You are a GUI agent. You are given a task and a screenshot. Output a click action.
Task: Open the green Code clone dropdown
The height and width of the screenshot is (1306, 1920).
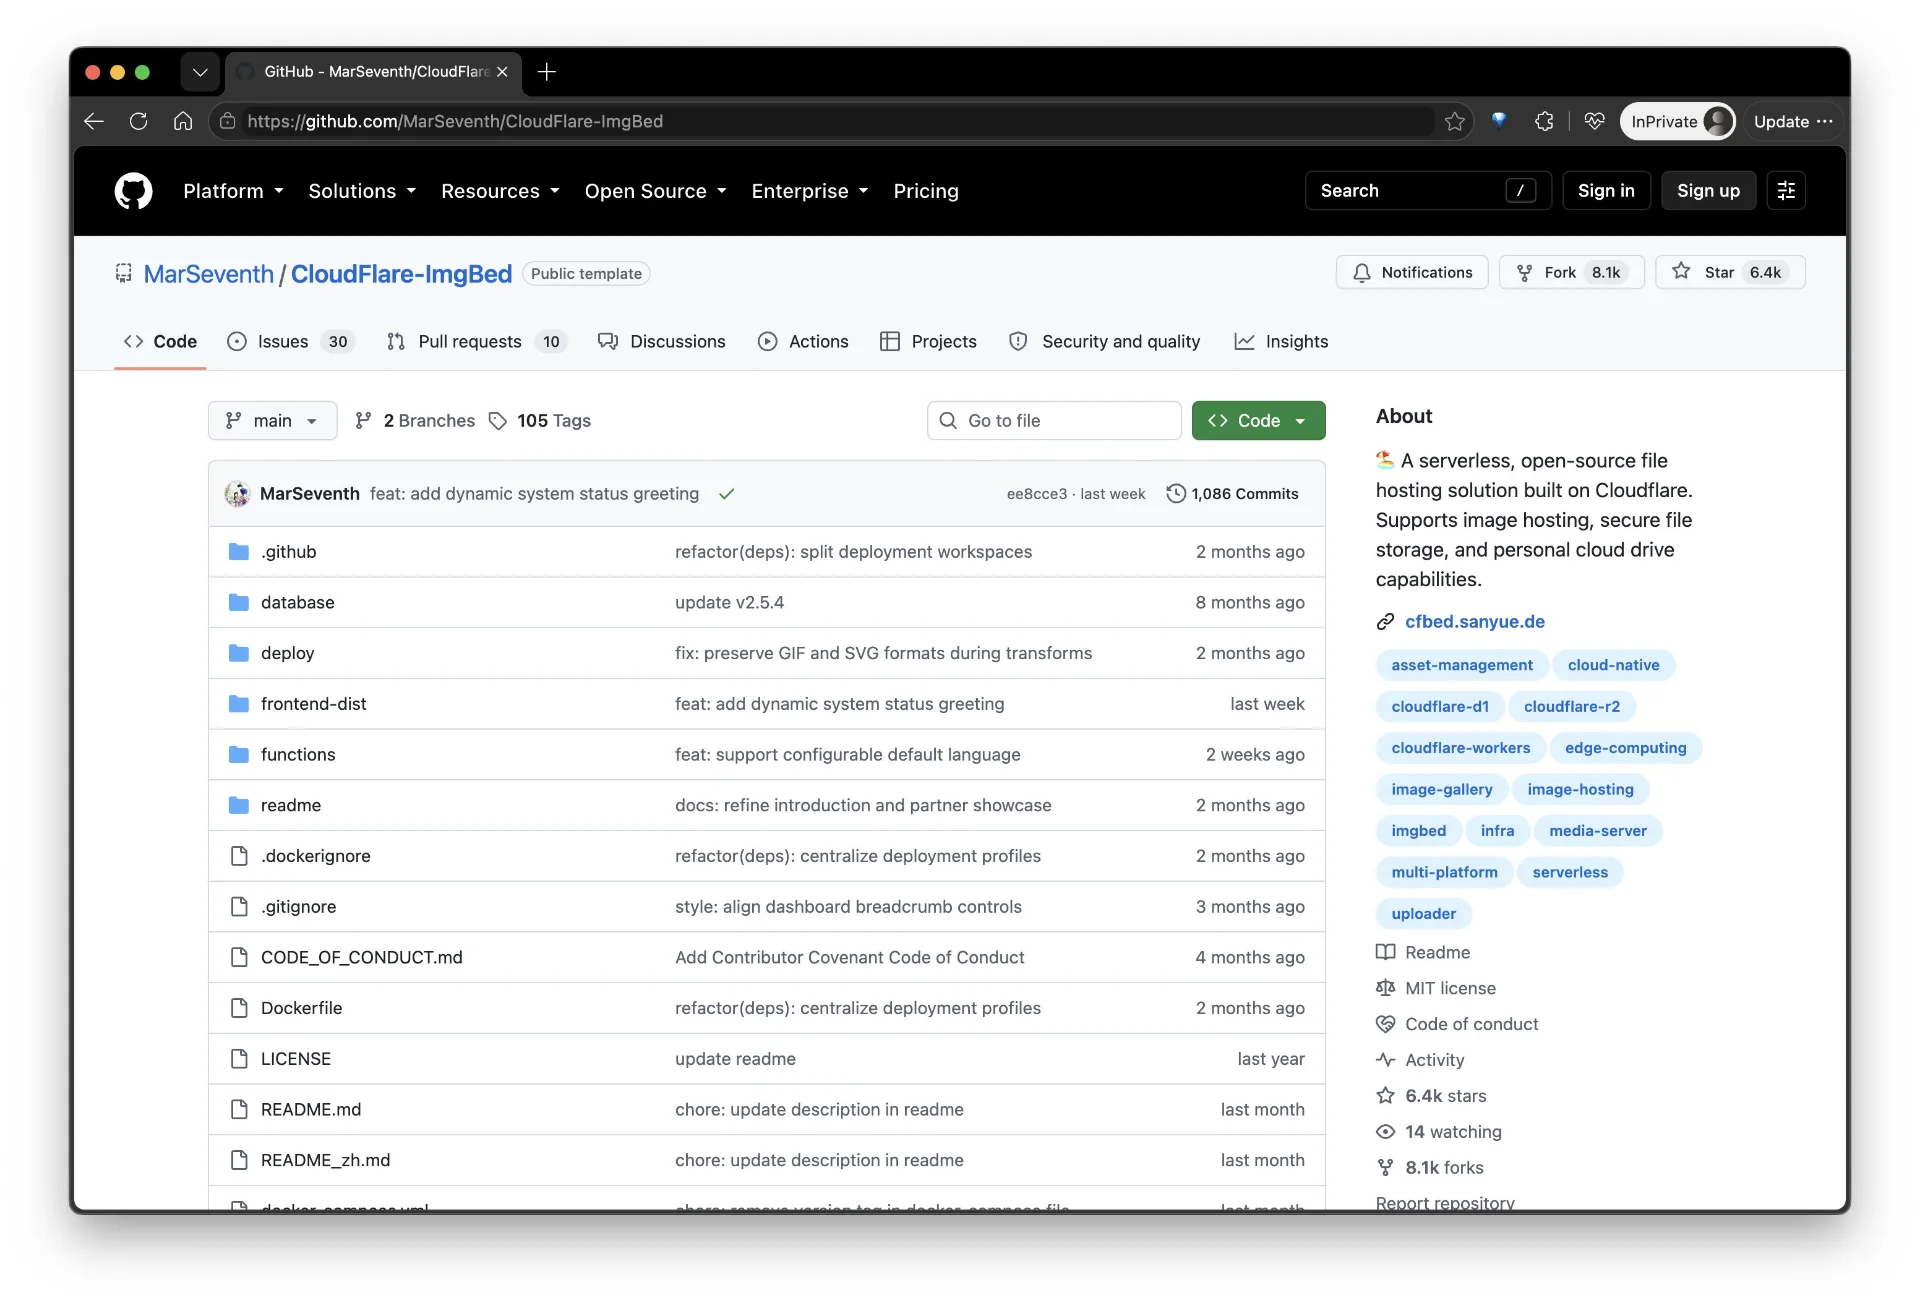point(1258,421)
